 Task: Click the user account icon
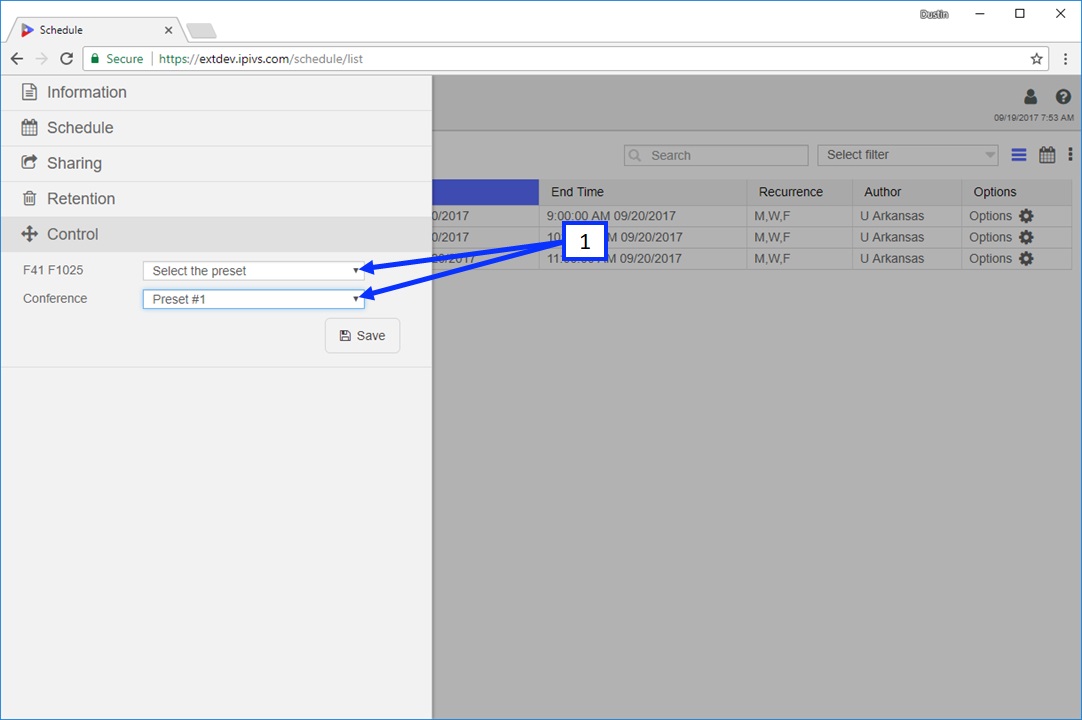pyautogui.click(x=1030, y=97)
